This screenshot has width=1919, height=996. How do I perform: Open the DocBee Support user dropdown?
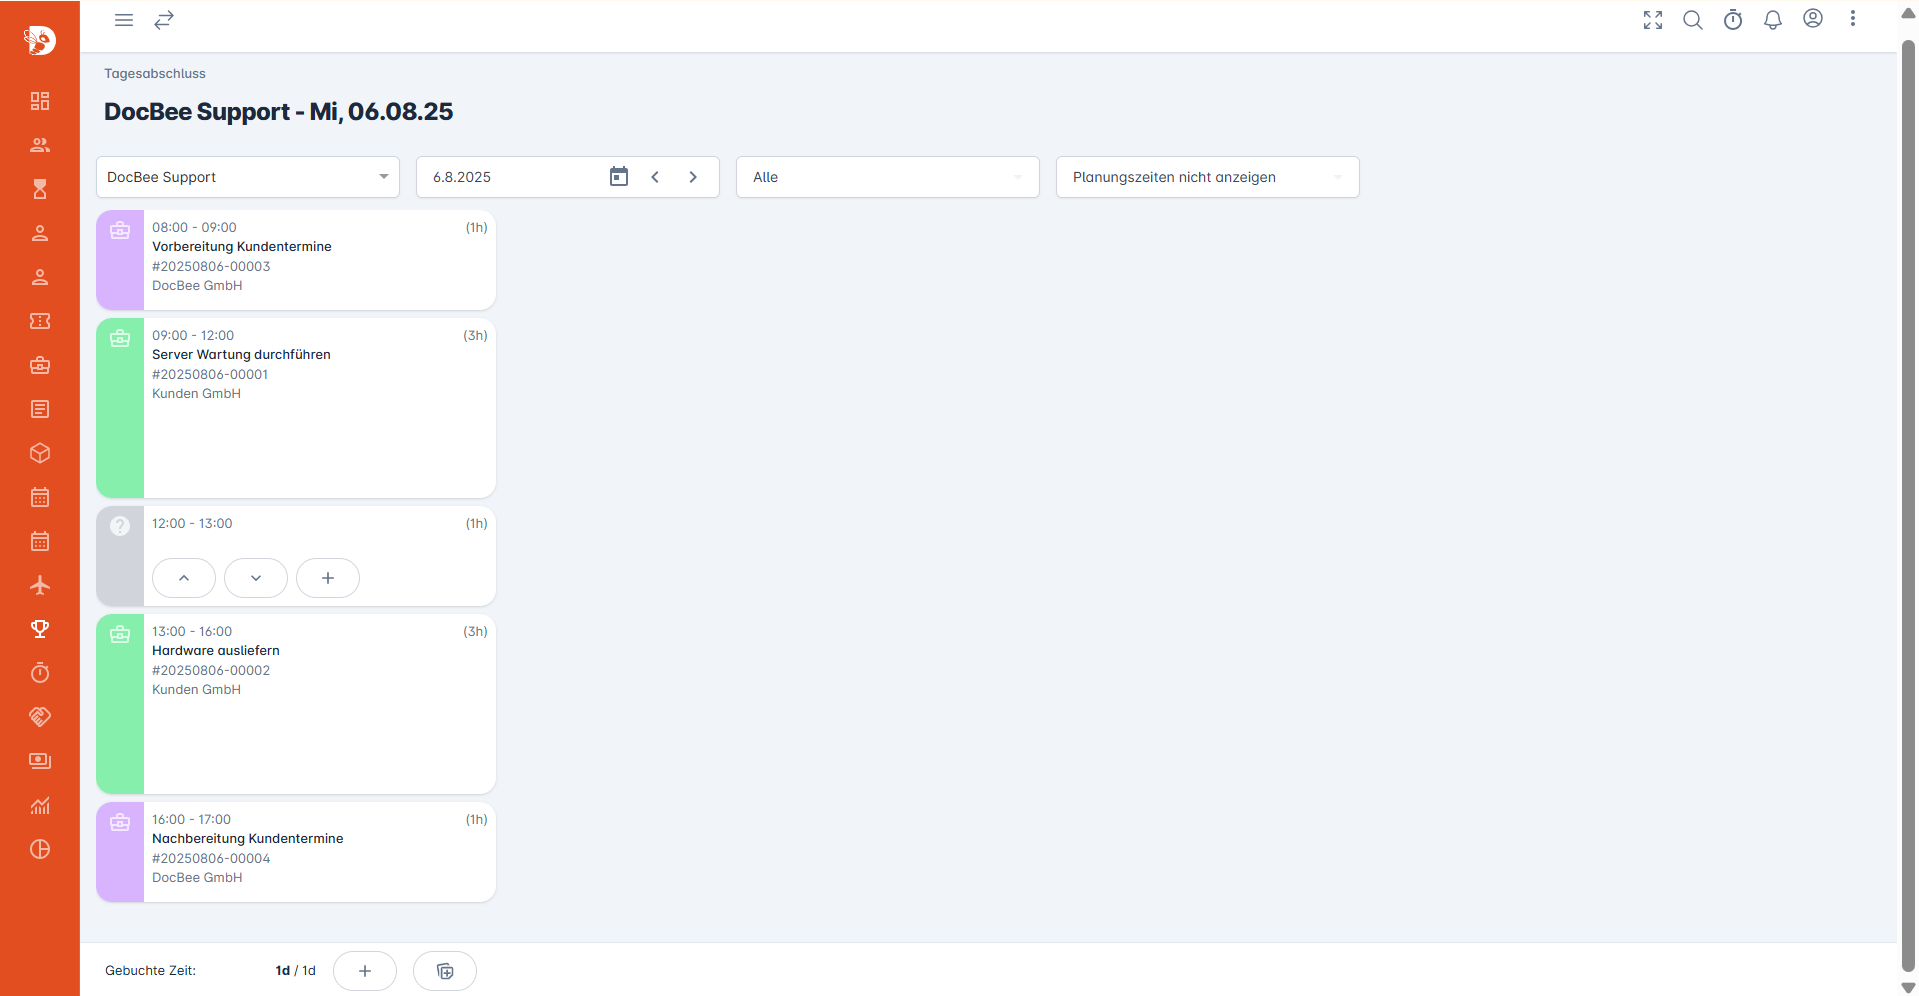coord(248,177)
